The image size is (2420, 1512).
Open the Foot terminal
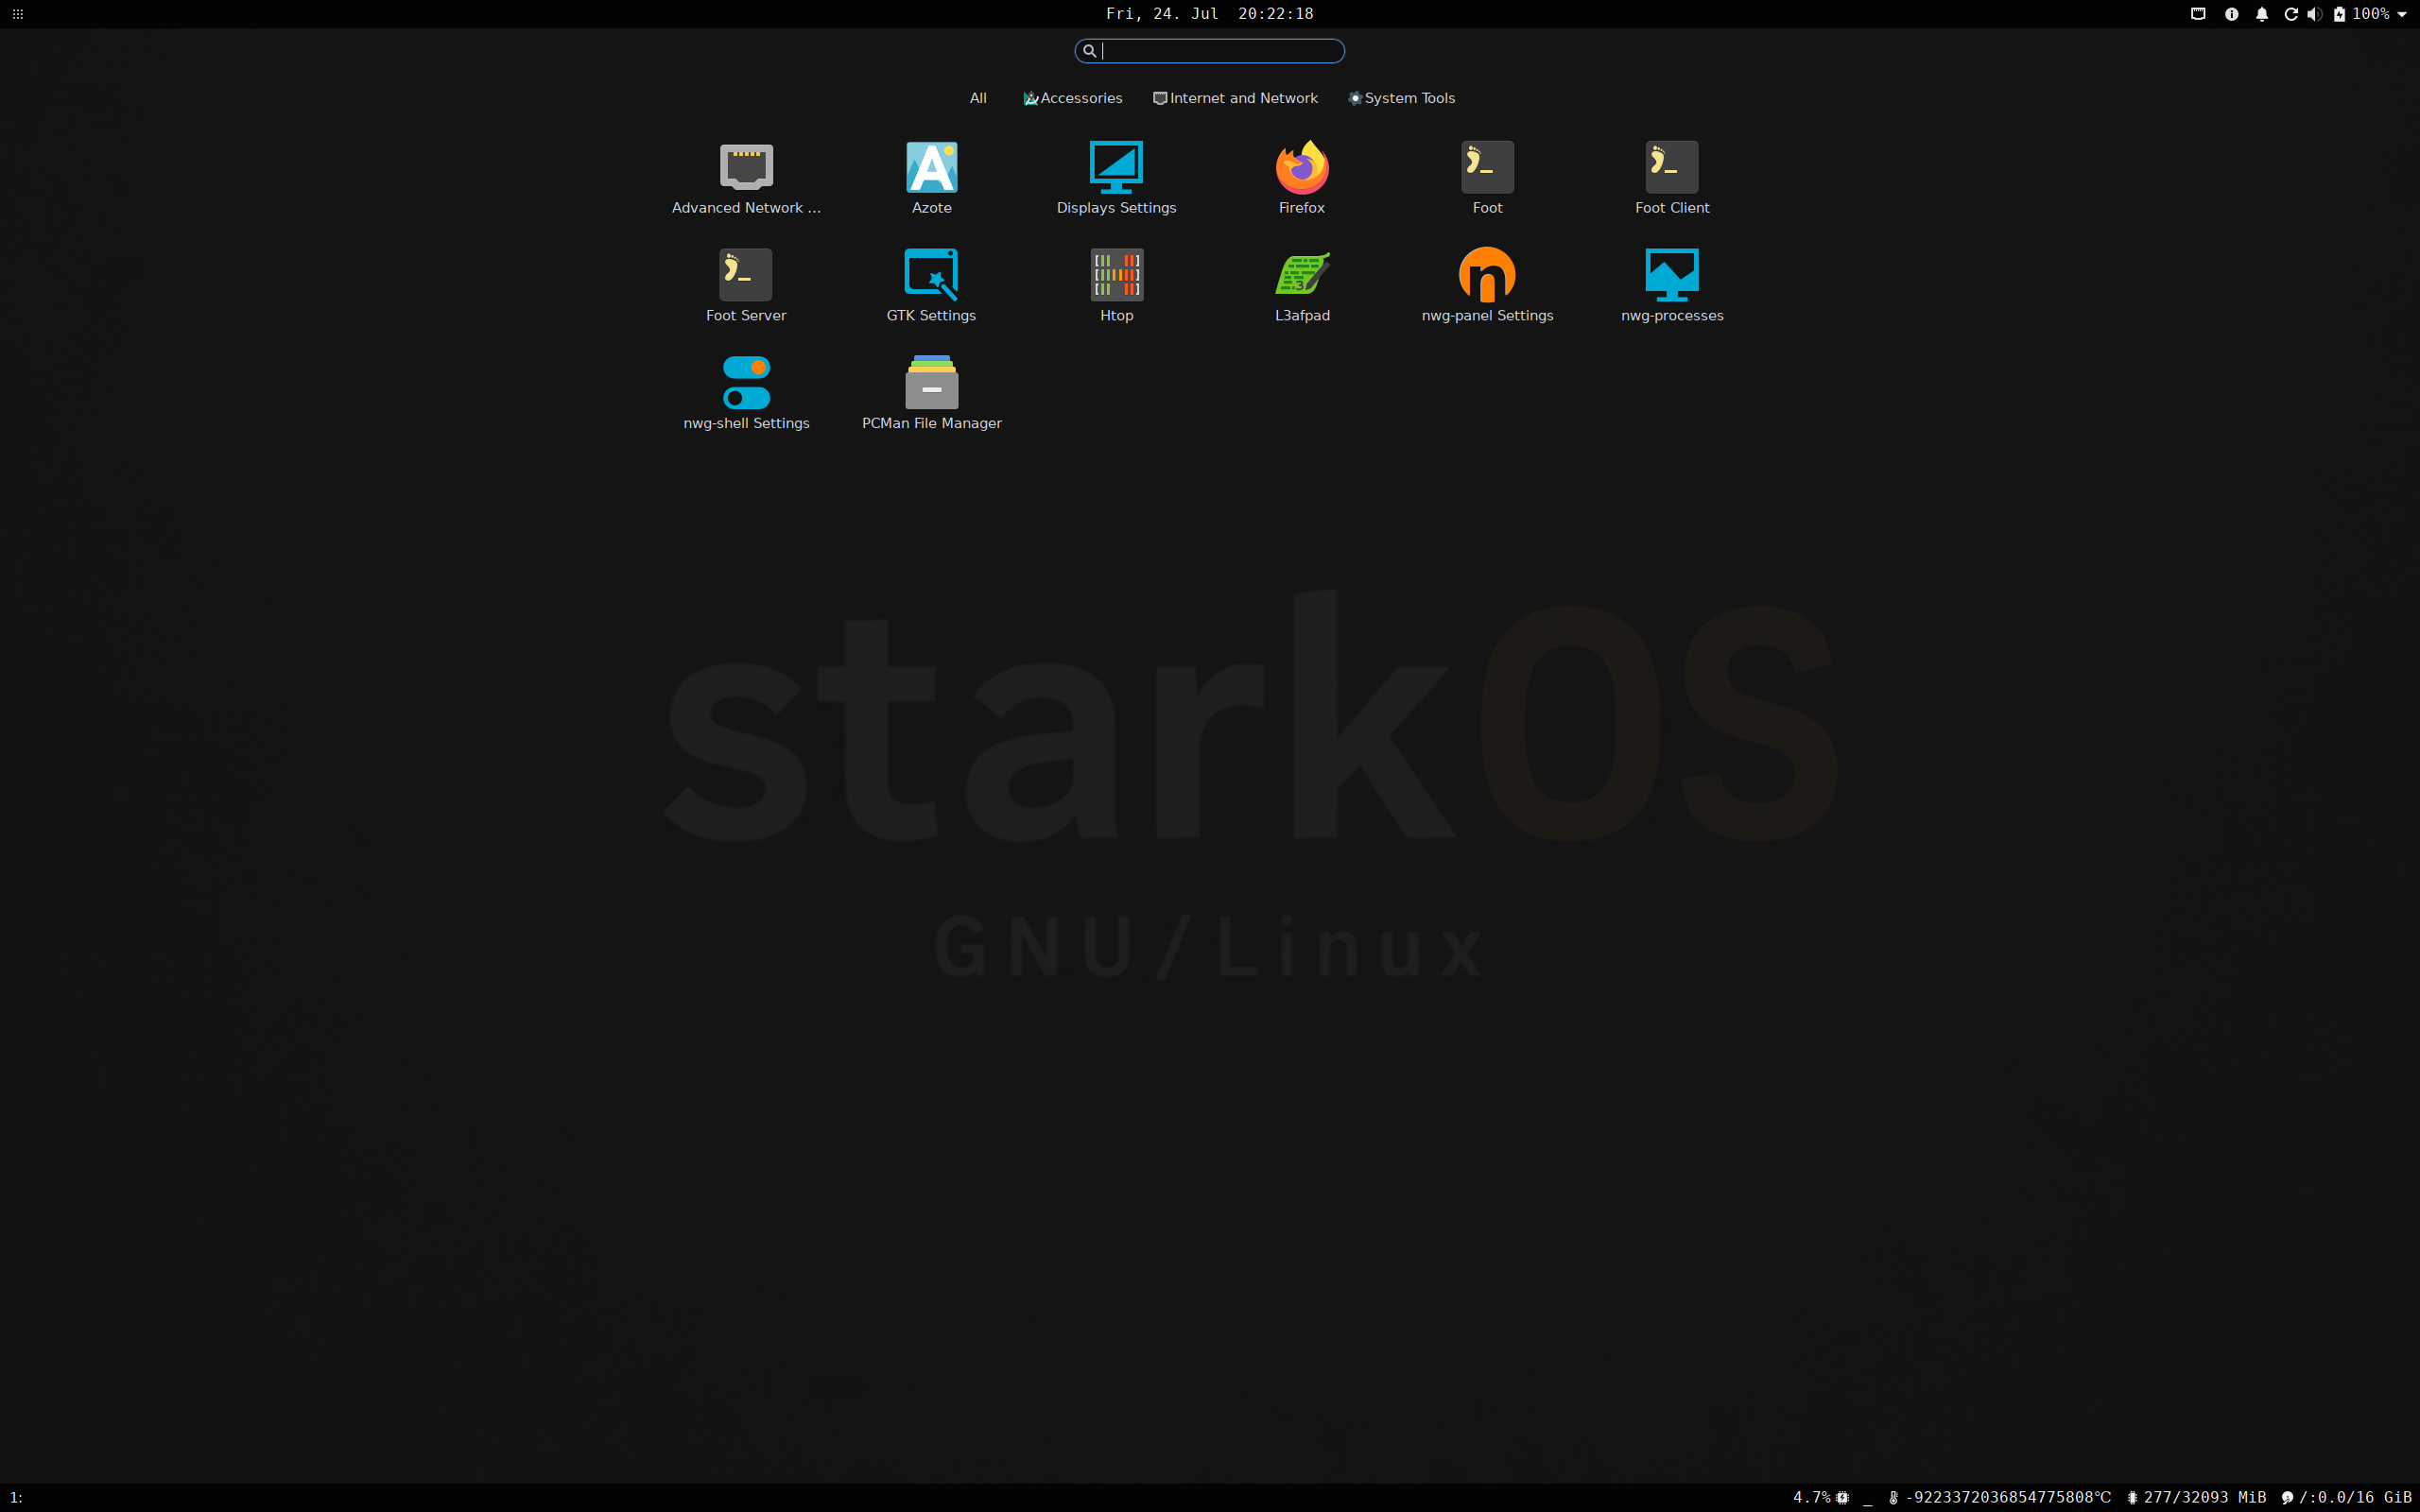tap(1487, 178)
